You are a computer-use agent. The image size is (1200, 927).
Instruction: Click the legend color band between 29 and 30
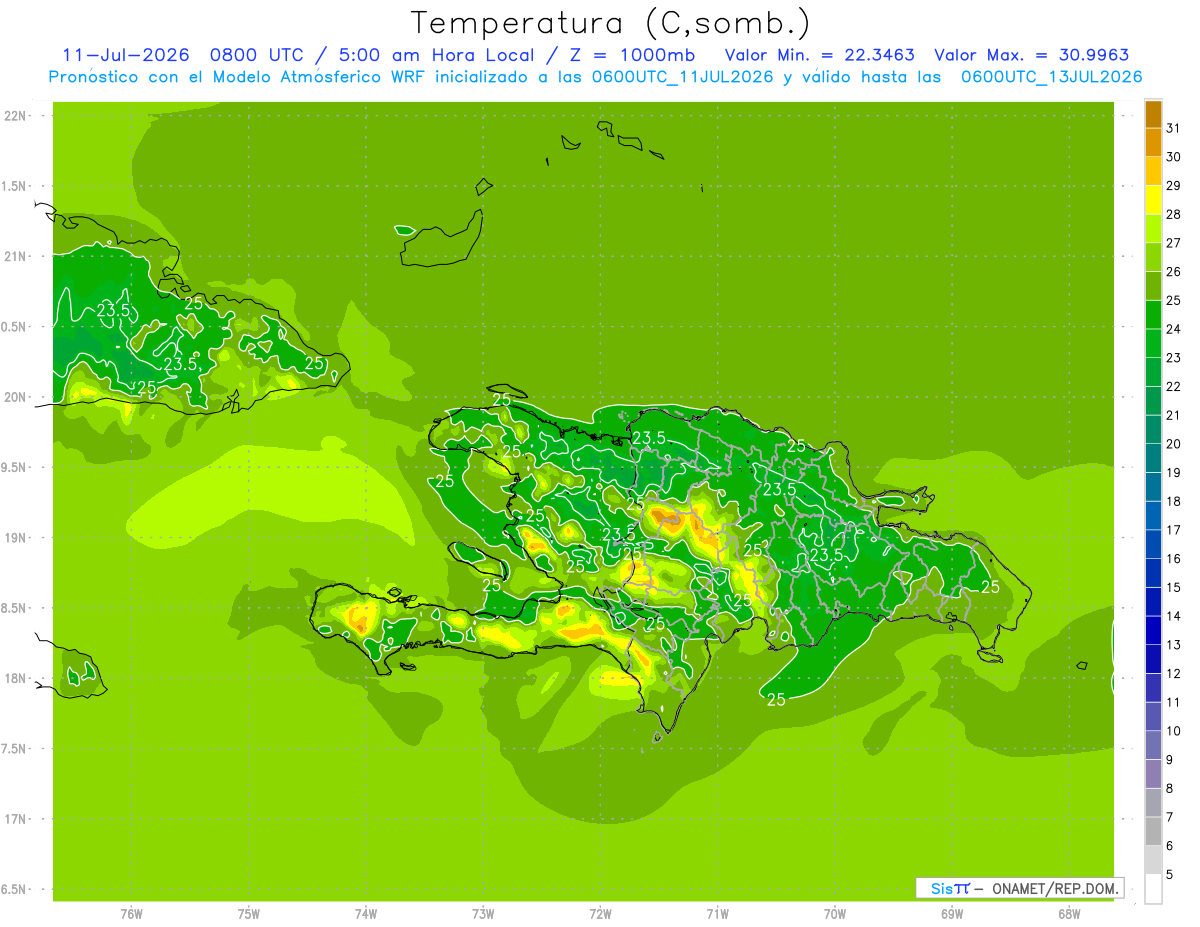click(1153, 171)
